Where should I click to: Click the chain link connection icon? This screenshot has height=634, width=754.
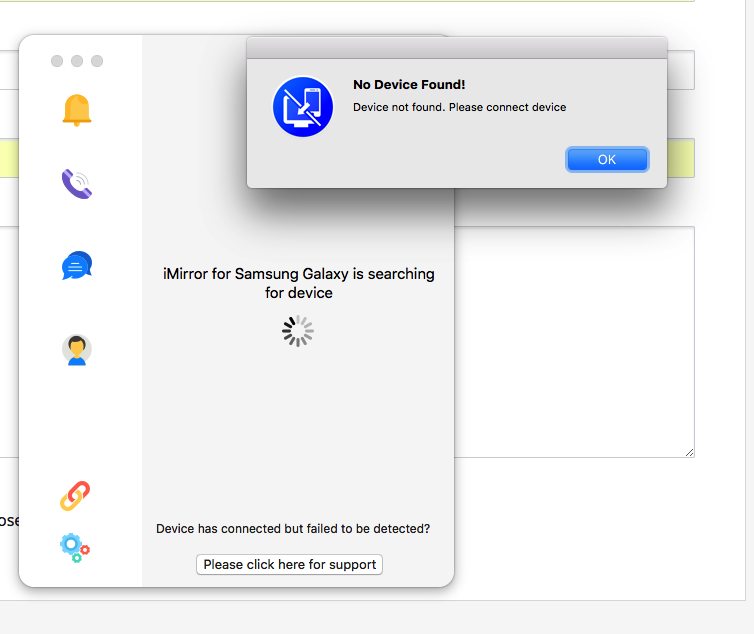click(75, 496)
